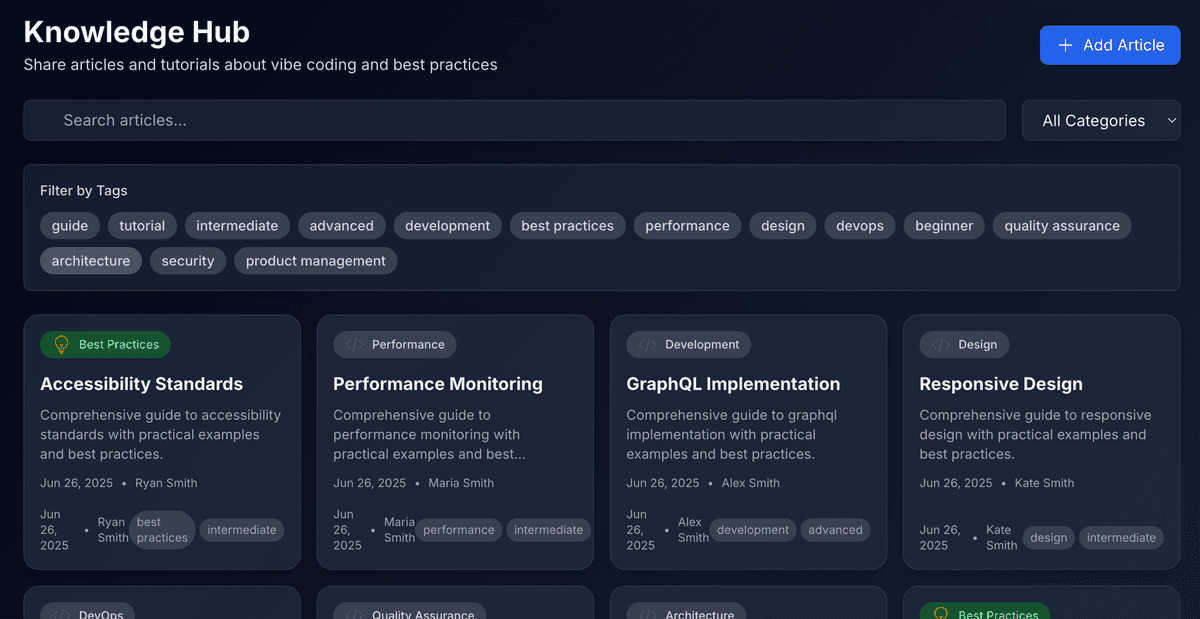Screen dimensions: 1200x619
Task: Click the Search articles input field
Action: 515,120
